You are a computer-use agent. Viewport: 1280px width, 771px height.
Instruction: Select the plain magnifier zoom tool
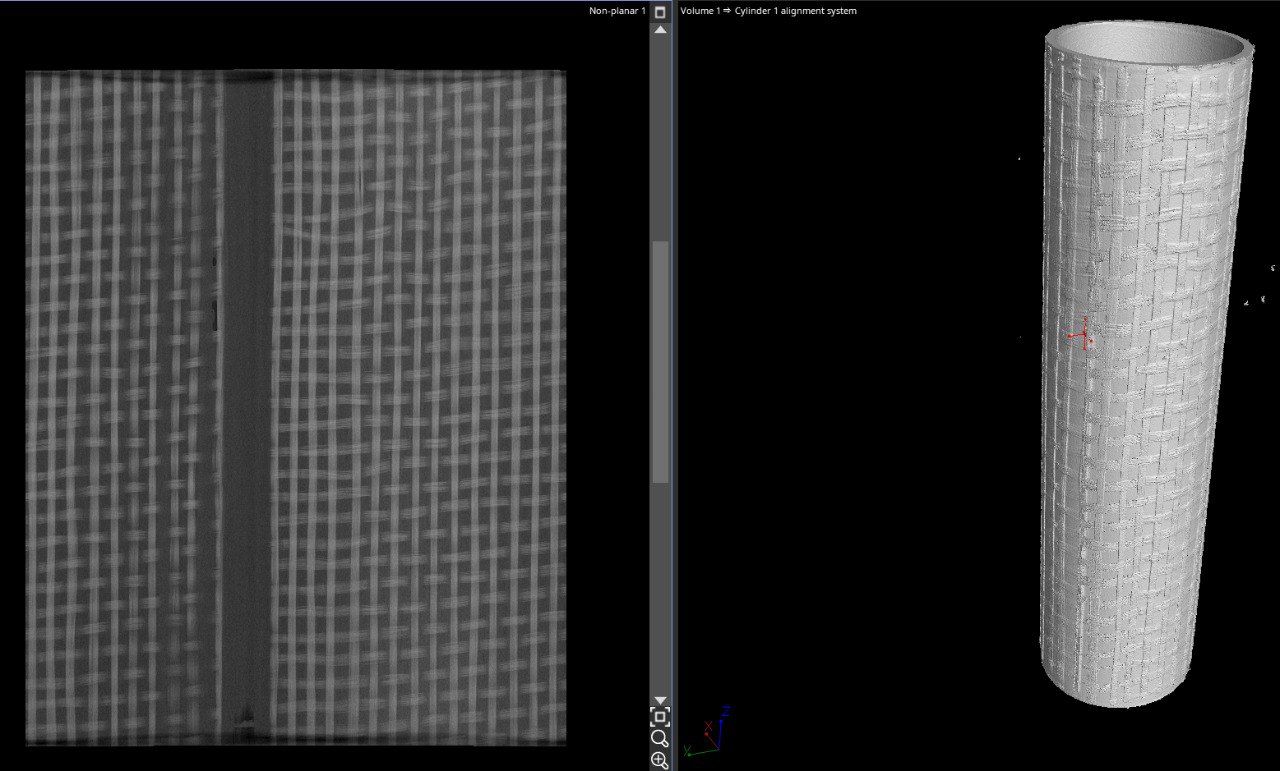[x=660, y=739]
